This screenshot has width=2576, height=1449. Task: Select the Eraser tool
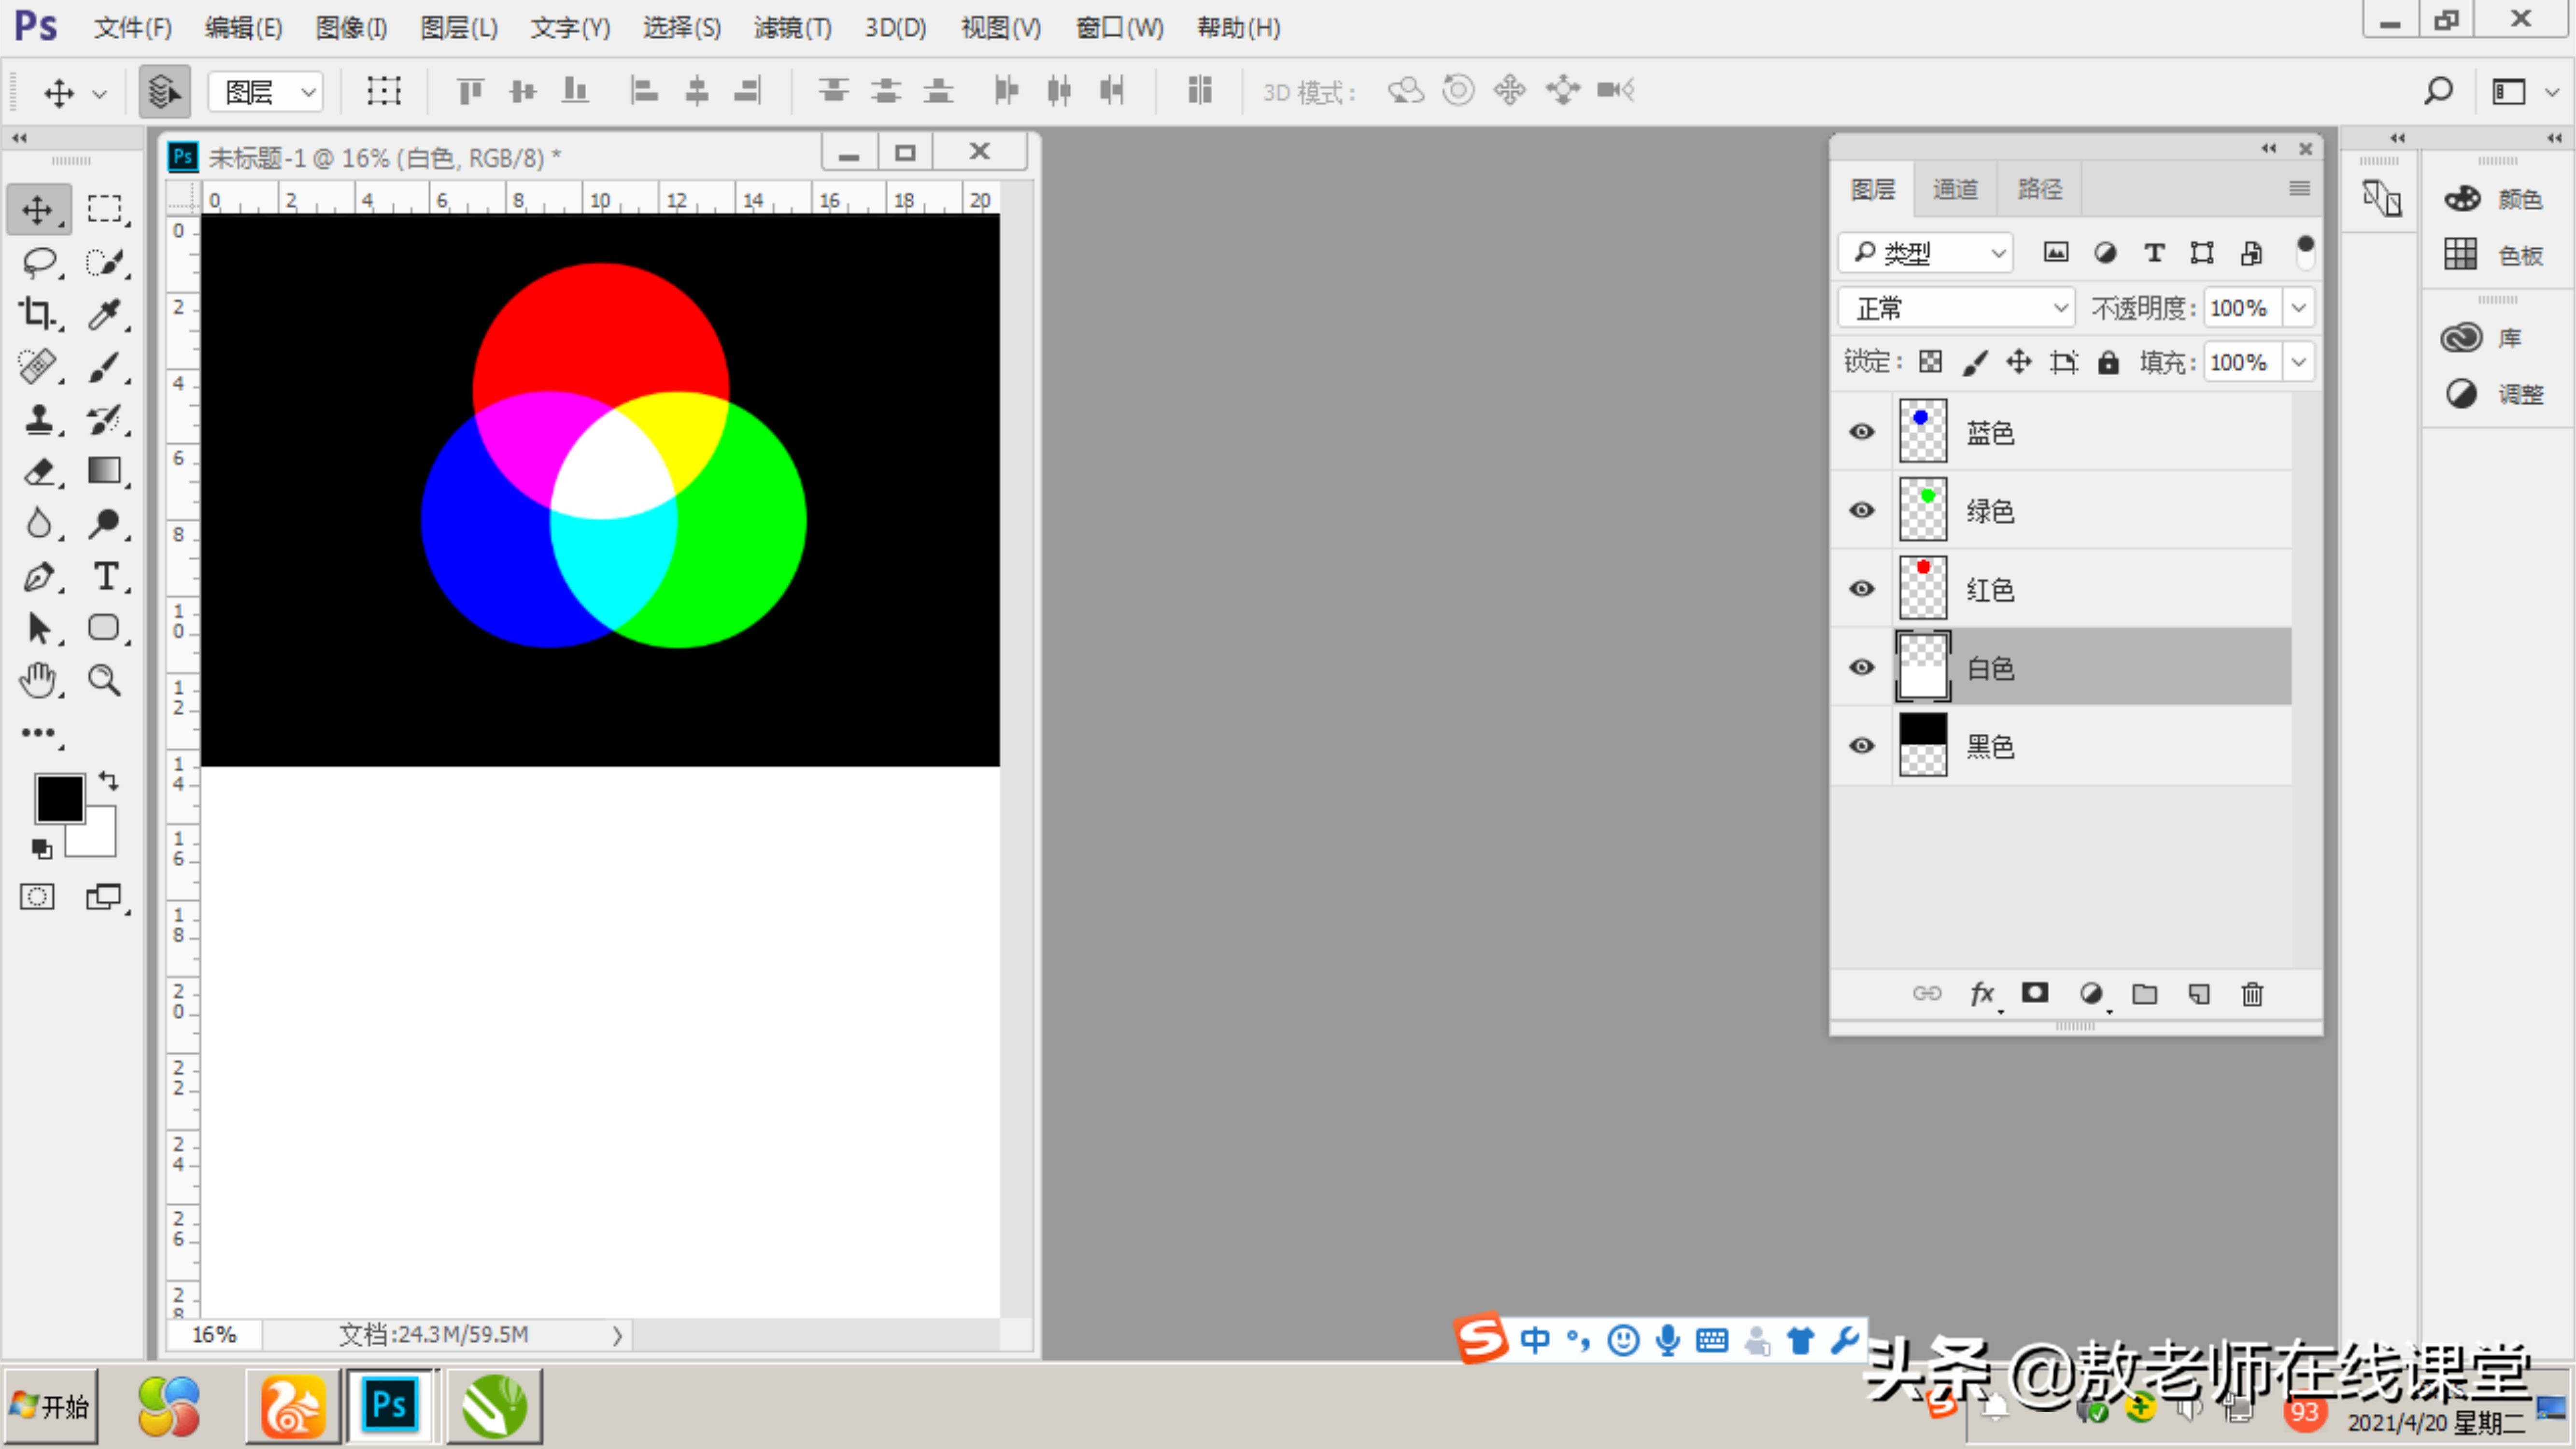(x=39, y=471)
